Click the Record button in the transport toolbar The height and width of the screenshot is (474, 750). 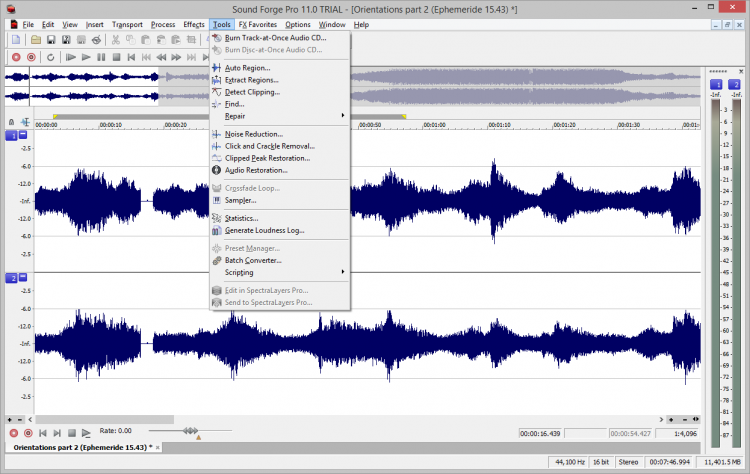pyautogui.click(x=14, y=57)
